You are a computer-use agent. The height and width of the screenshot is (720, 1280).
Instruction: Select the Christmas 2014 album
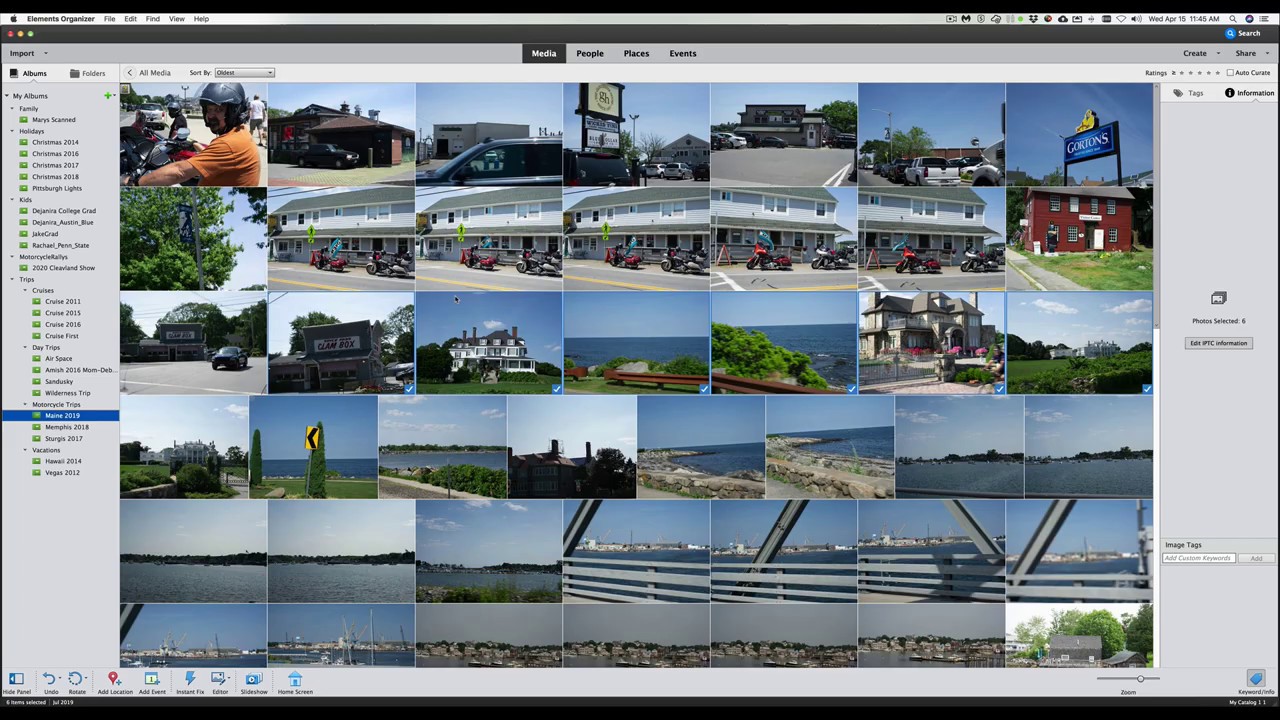coord(55,142)
